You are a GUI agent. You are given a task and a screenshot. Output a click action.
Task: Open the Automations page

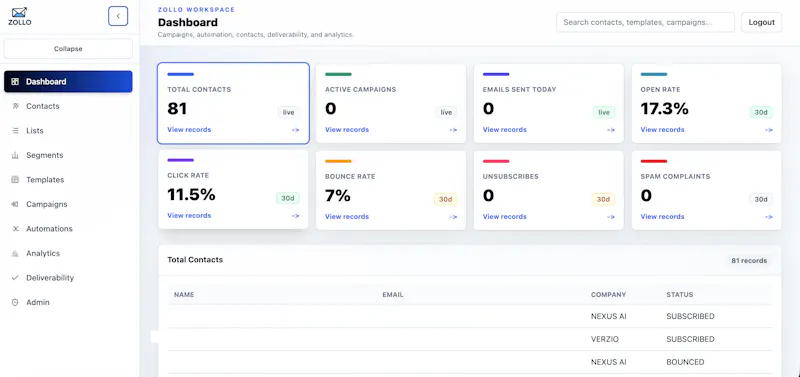click(68, 229)
